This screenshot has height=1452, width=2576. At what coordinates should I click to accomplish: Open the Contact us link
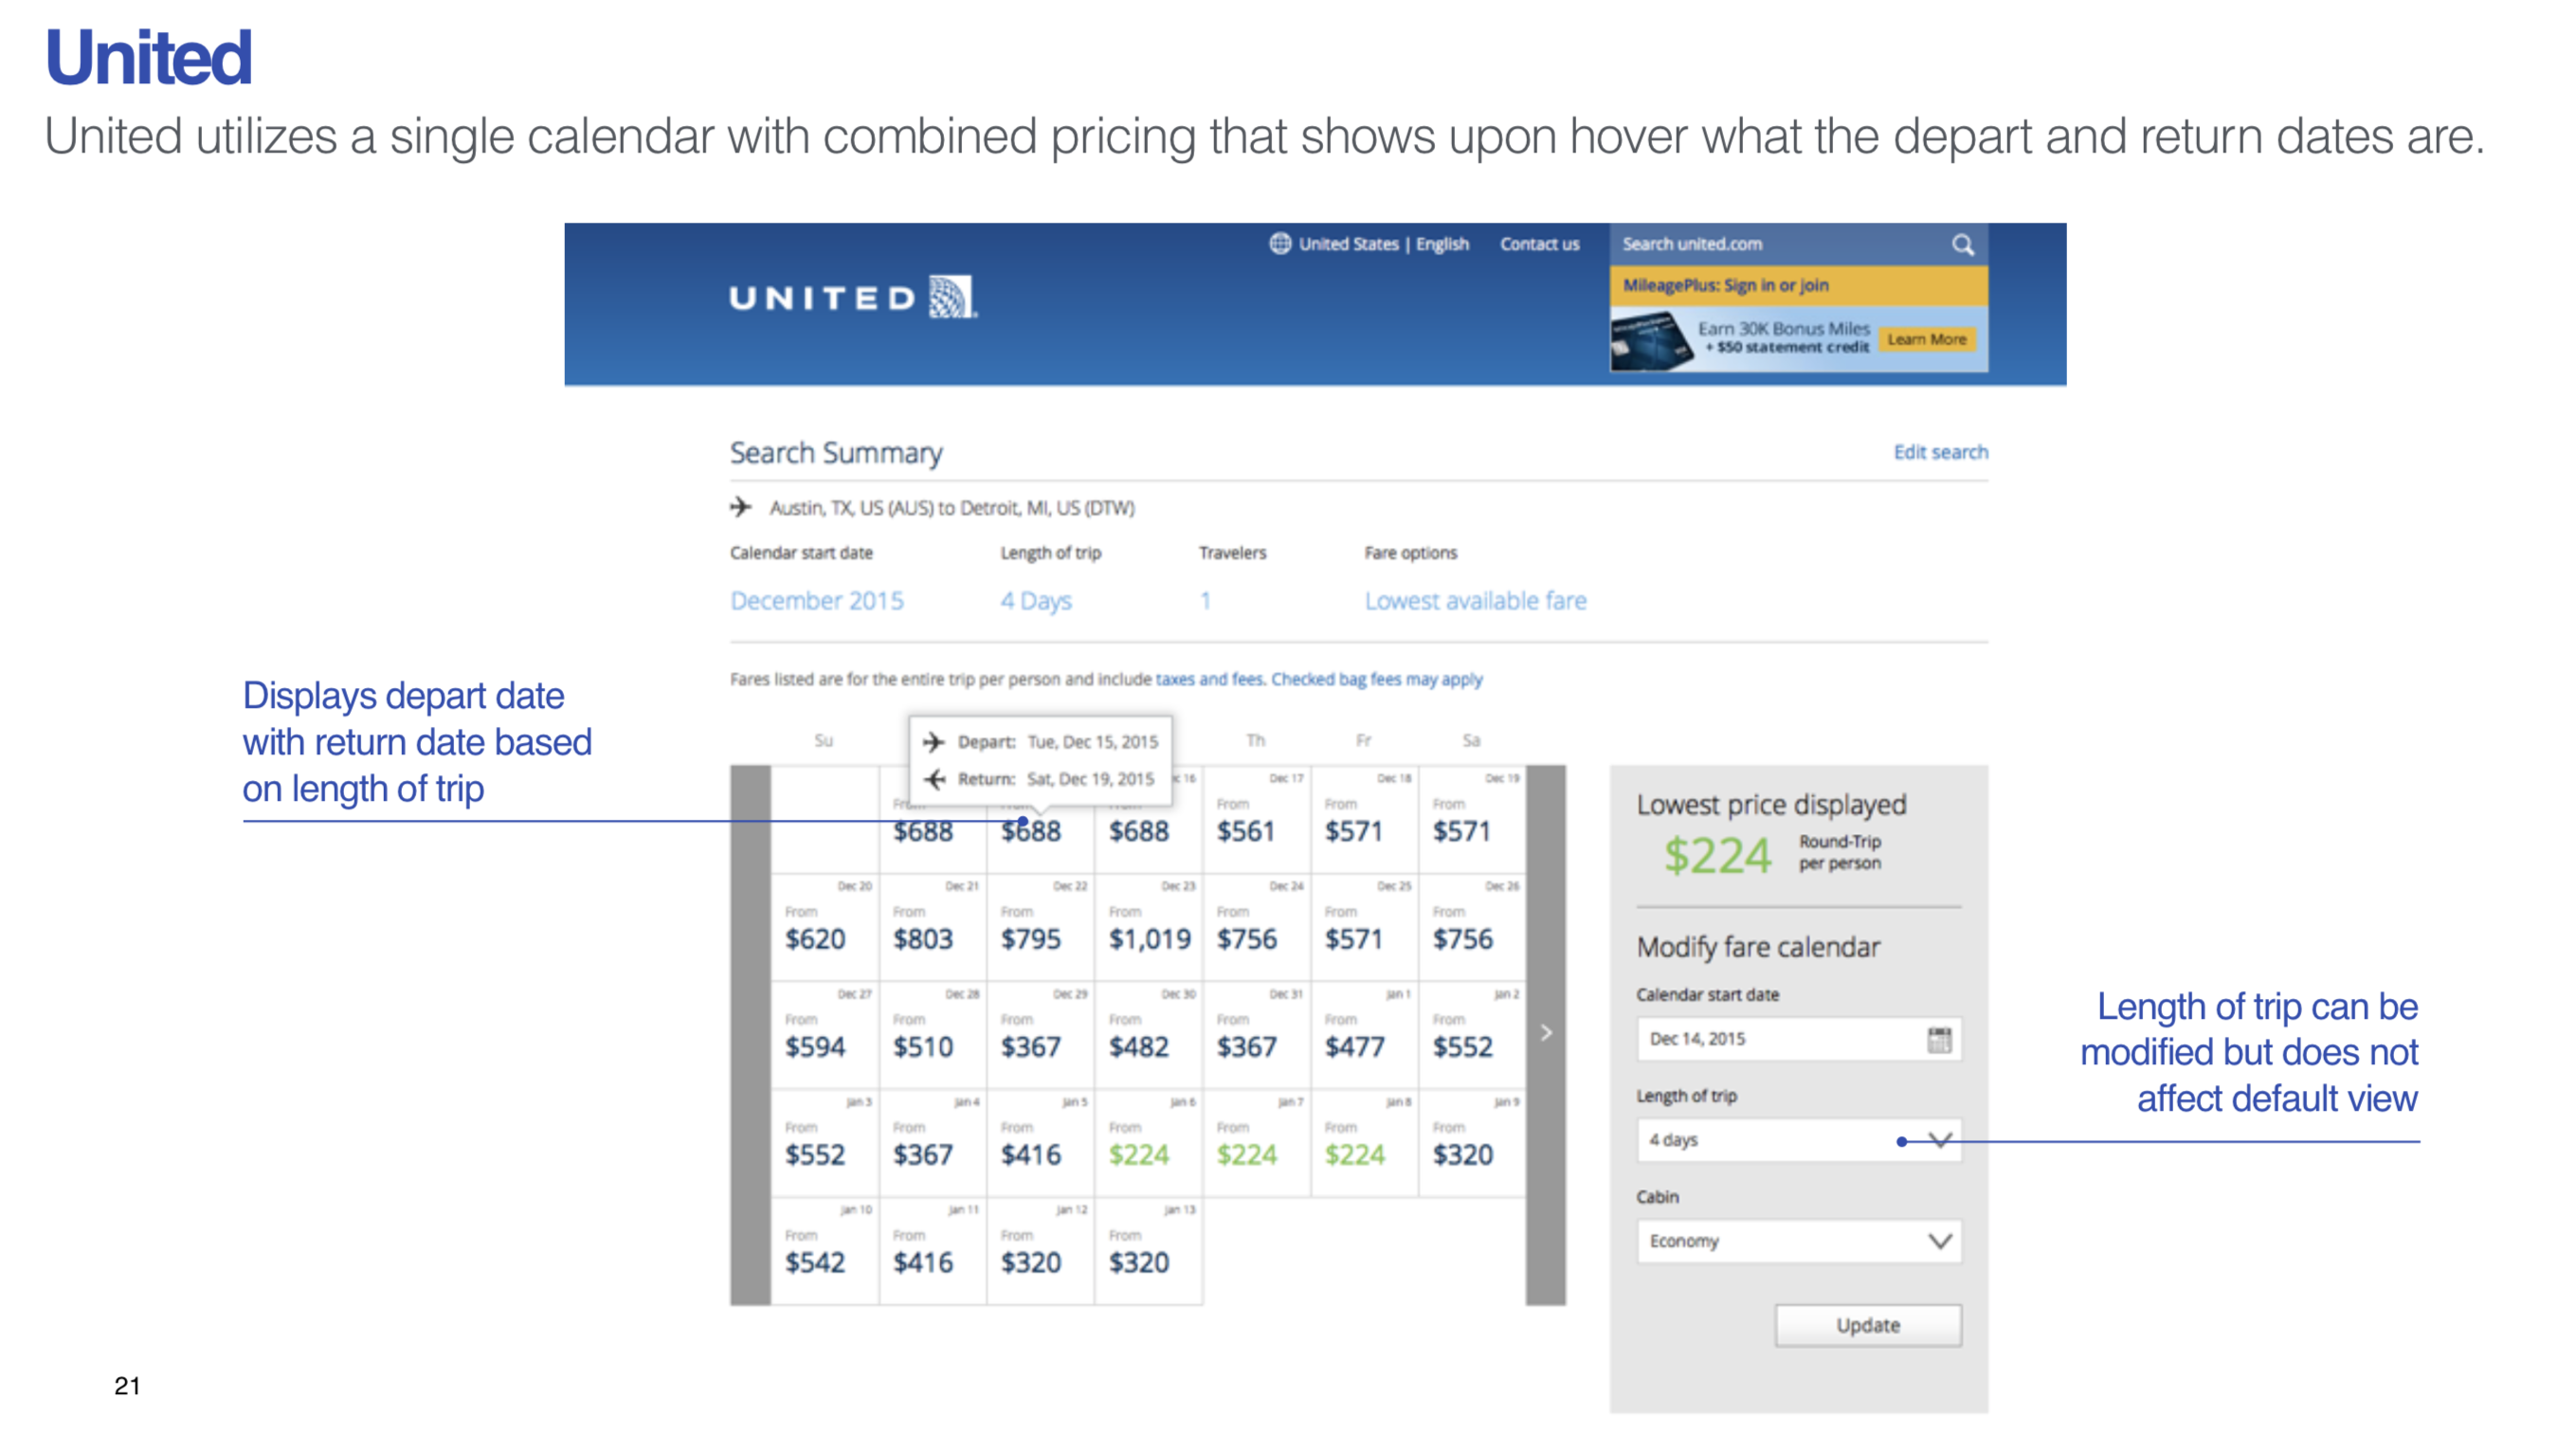(1539, 244)
